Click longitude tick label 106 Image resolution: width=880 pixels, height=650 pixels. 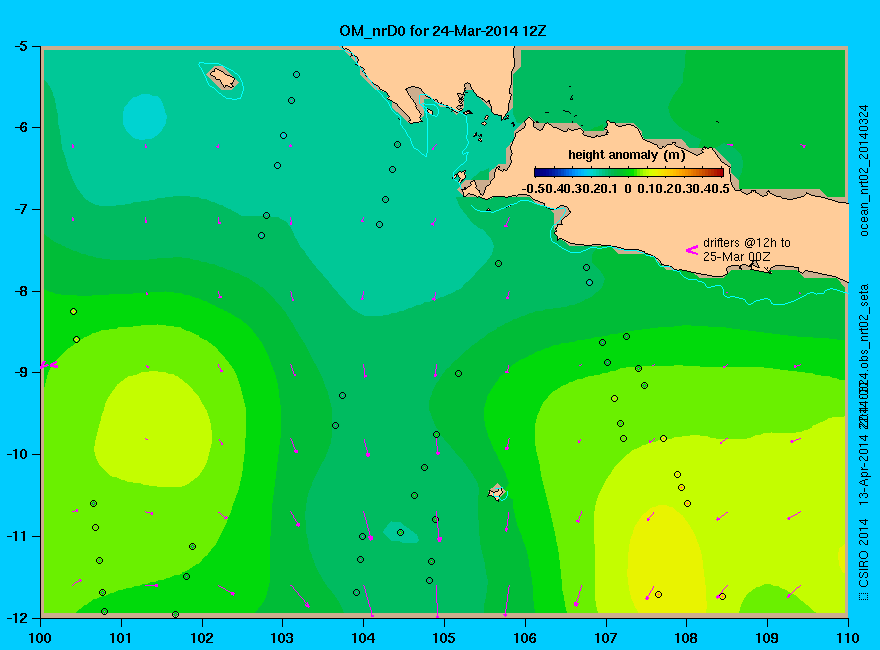525,638
